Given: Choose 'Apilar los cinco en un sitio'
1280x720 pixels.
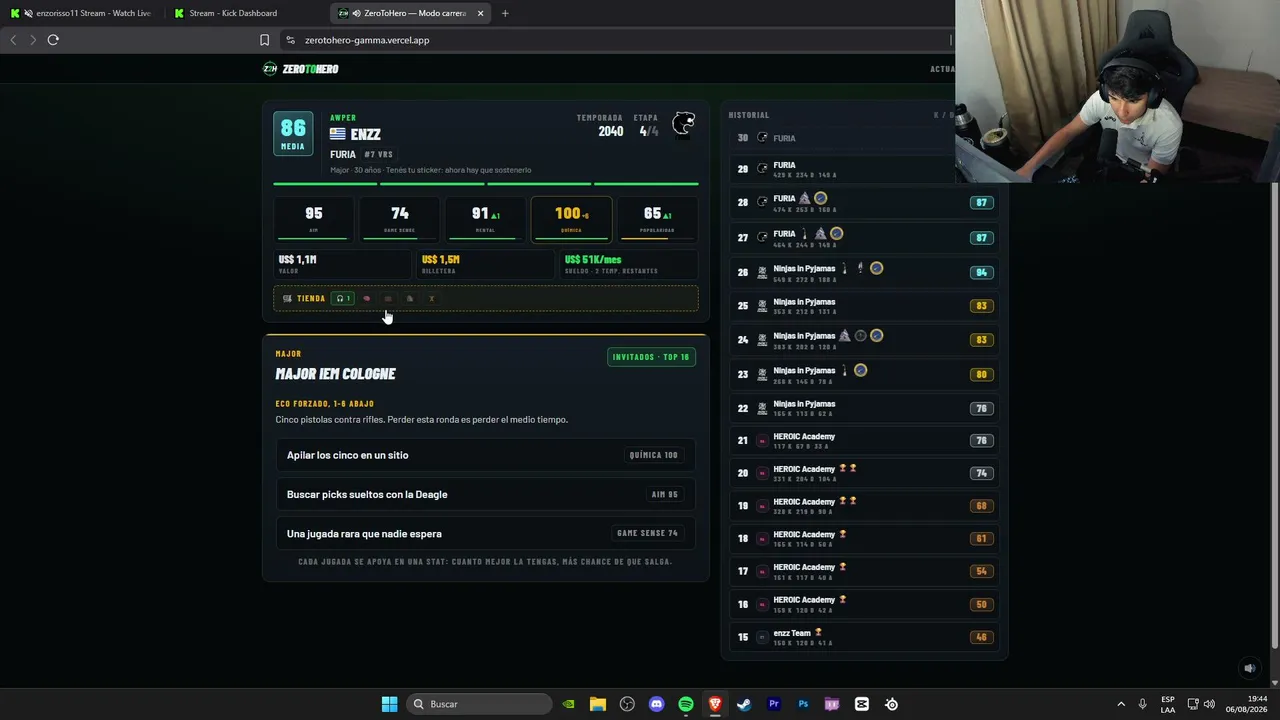Looking at the screenshot, I should point(485,455).
